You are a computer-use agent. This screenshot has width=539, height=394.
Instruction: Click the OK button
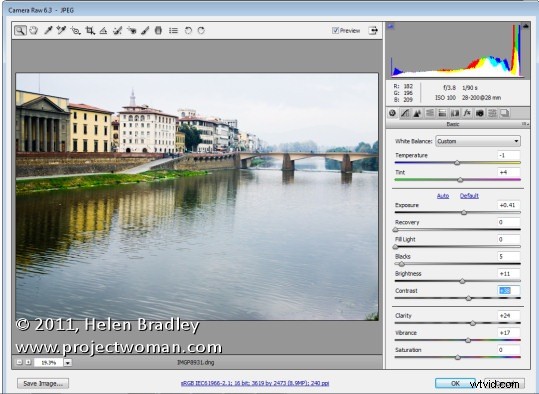click(x=455, y=383)
